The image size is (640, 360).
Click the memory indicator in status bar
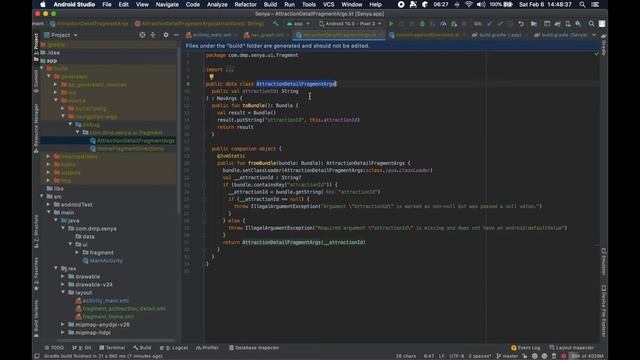(x=587, y=356)
